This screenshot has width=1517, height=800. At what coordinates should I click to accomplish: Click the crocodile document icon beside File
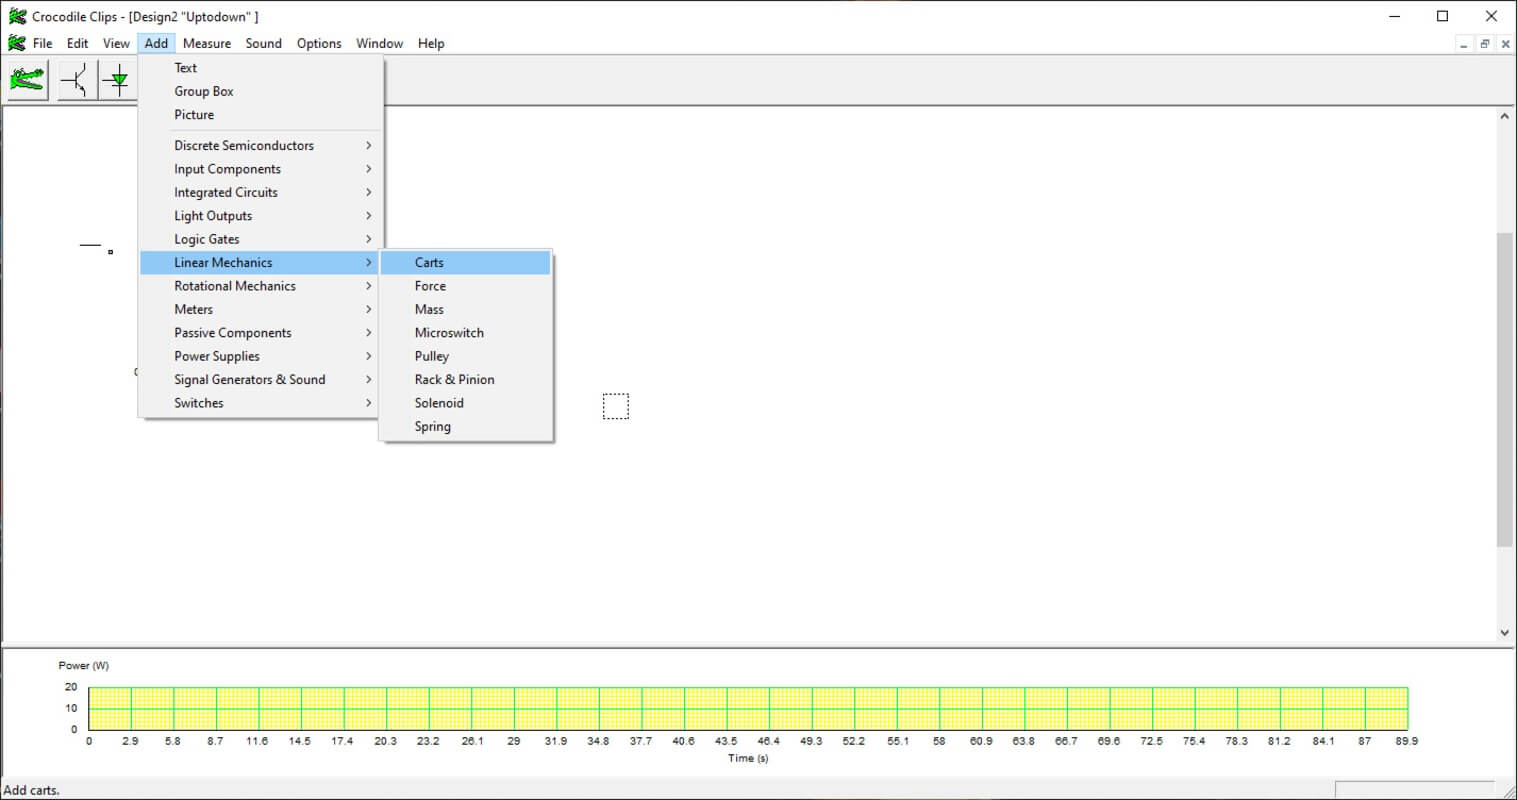click(17, 43)
